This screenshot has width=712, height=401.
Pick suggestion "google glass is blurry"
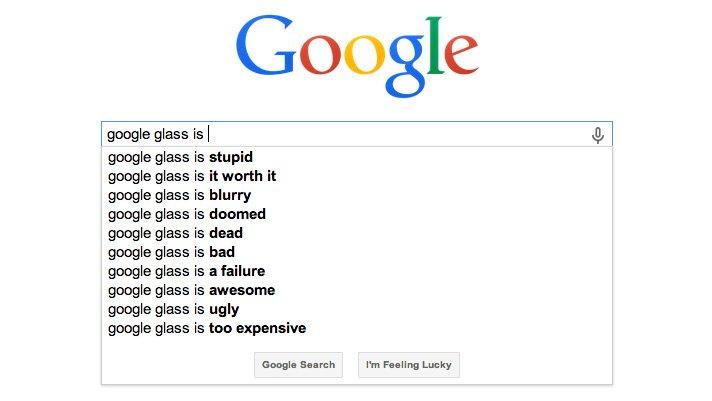click(x=357, y=195)
